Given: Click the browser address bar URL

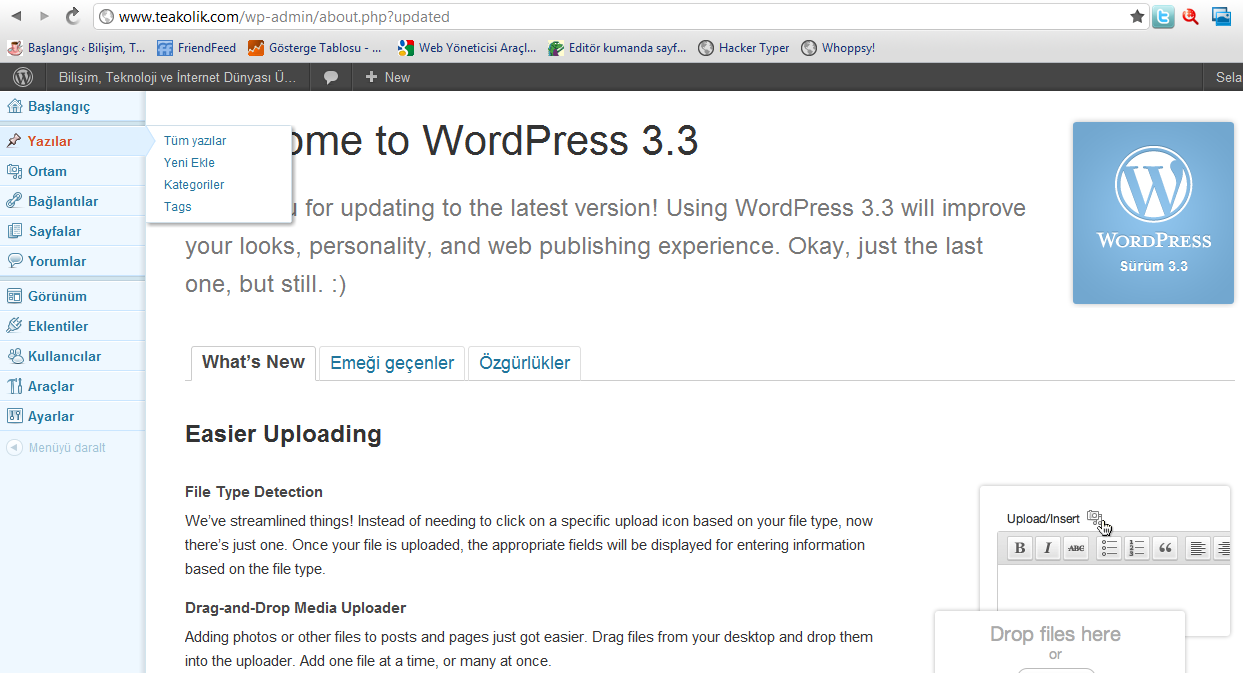Looking at the screenshot, I should point(284,17).
